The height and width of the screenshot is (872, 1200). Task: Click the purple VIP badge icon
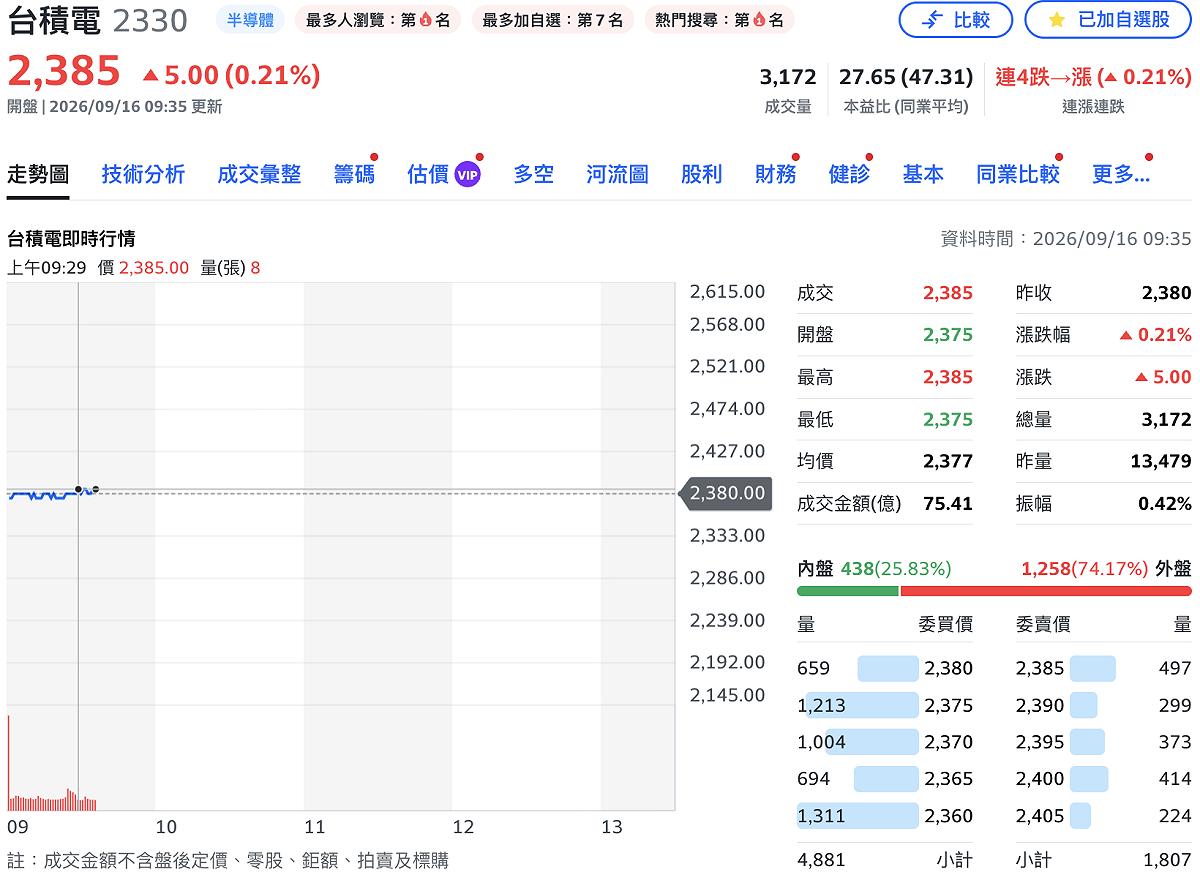[x=467, y=175]
